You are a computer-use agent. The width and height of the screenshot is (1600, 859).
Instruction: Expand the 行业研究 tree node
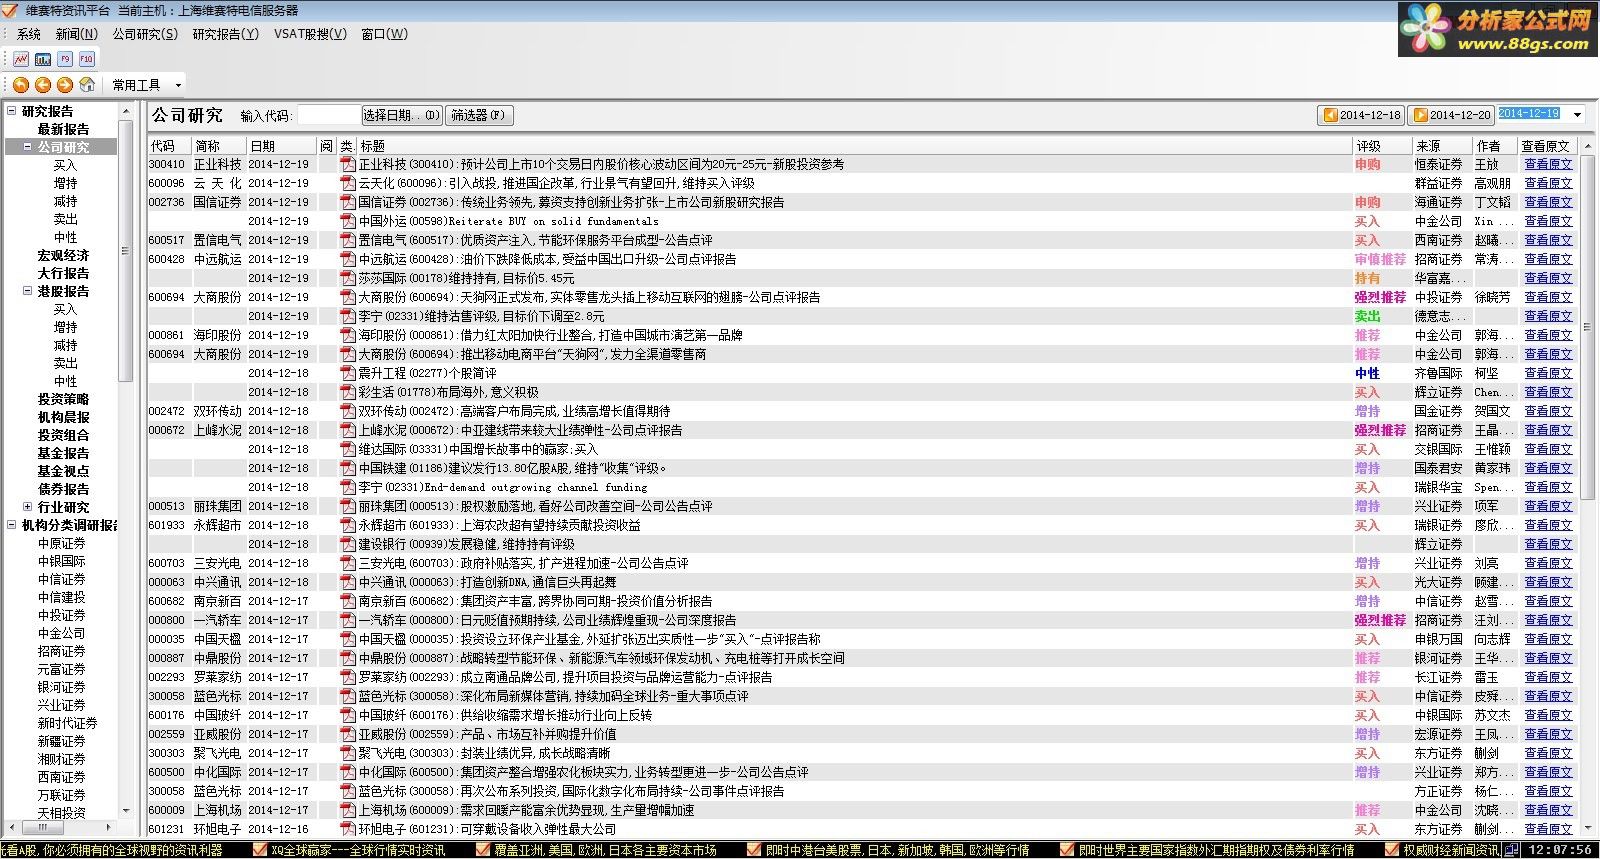click(28, 507)
